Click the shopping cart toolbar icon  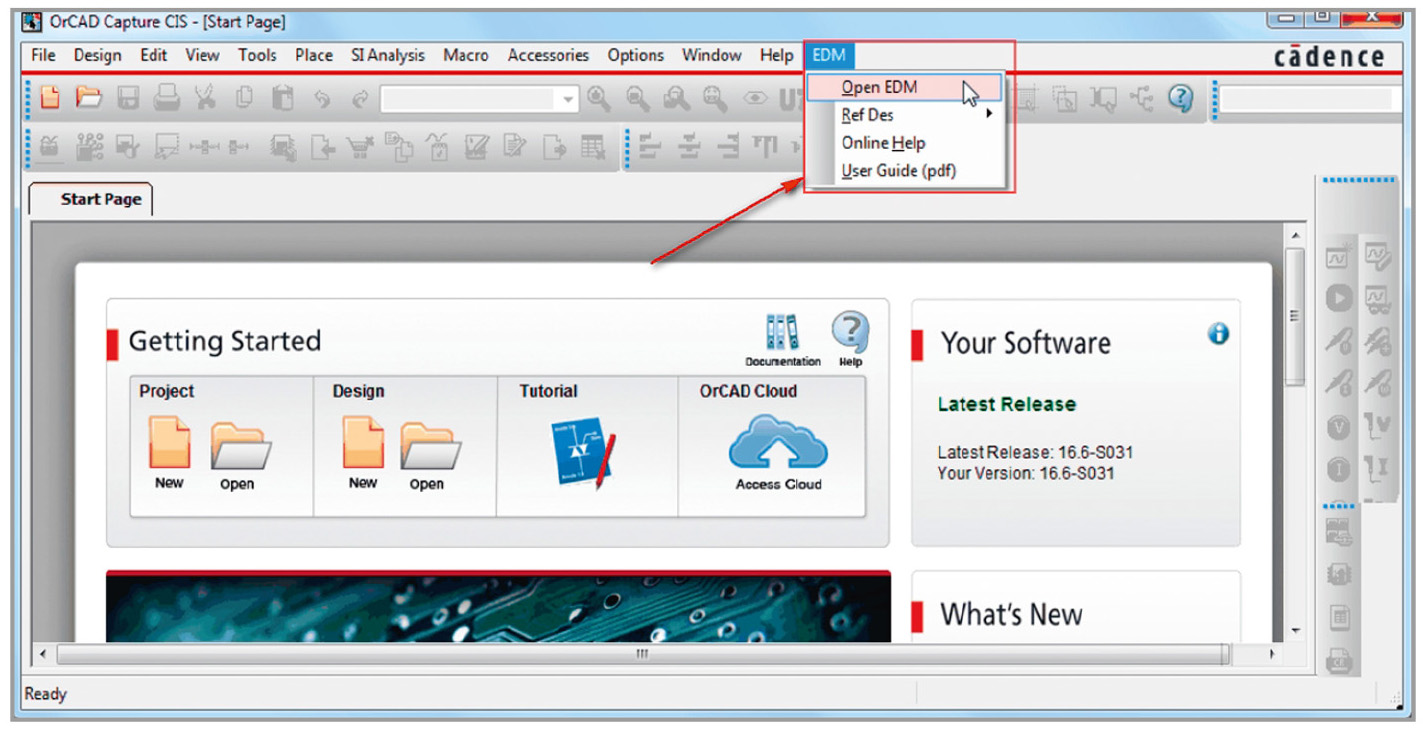(x=360, y=146)
